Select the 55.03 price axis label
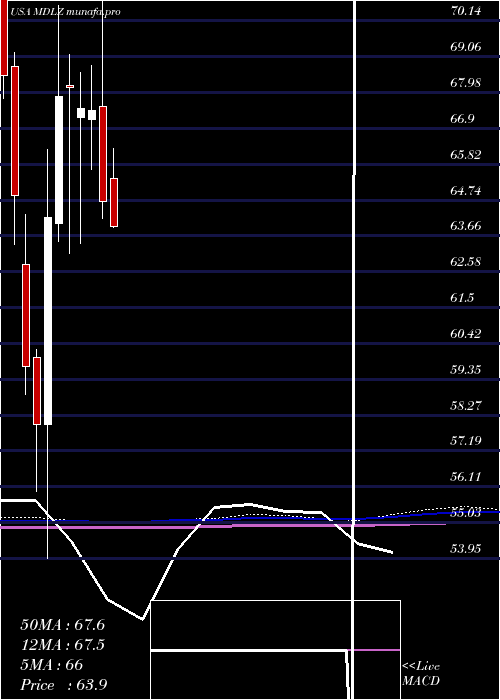The height and width of the screenshot is (700, 500). (466, 513)
